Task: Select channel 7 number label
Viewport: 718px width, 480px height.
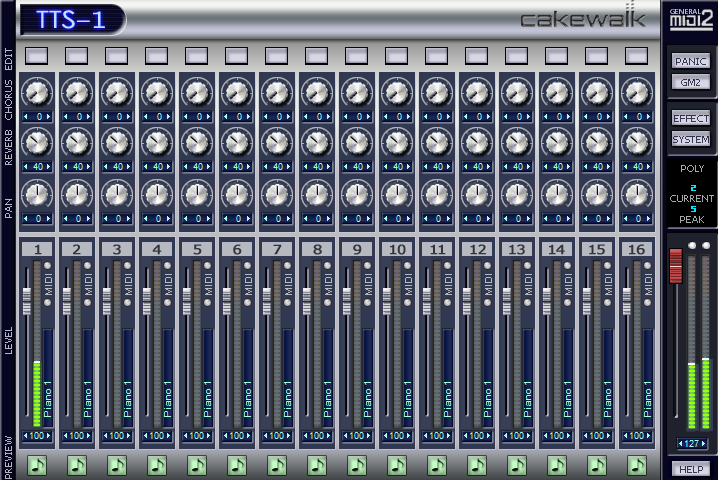Action: pyautogui.click(x=277, y=249)
